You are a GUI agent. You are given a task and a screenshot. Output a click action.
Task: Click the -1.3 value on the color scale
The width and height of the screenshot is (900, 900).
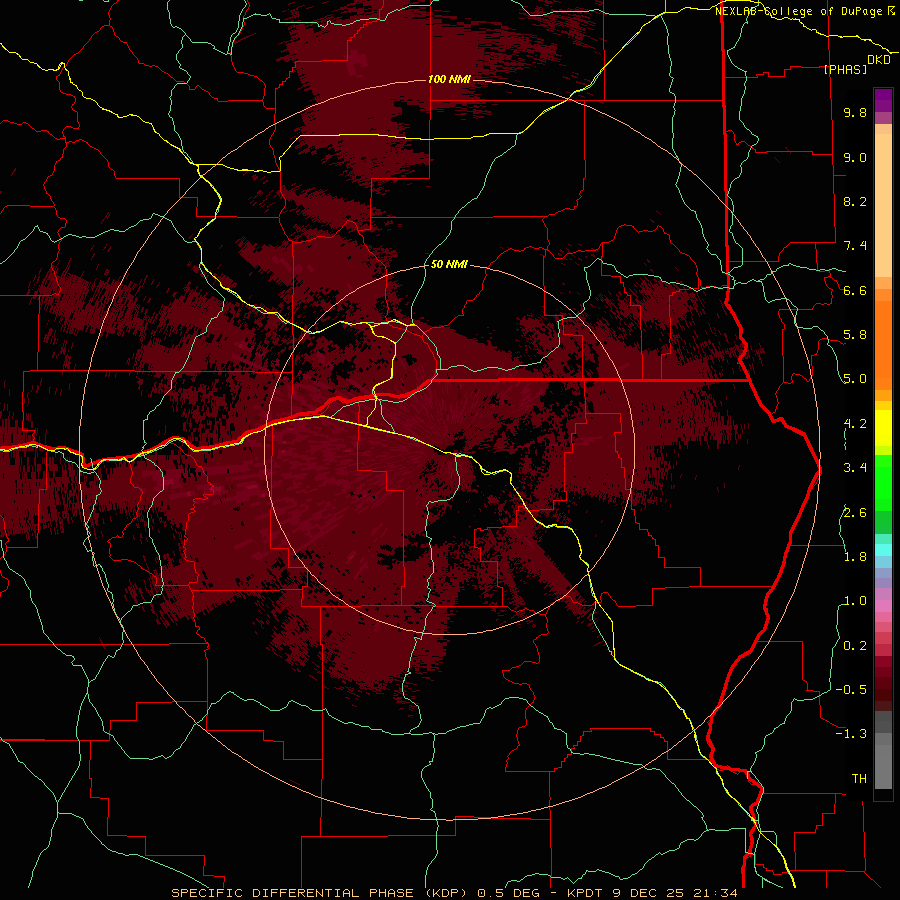coord(851,734)
